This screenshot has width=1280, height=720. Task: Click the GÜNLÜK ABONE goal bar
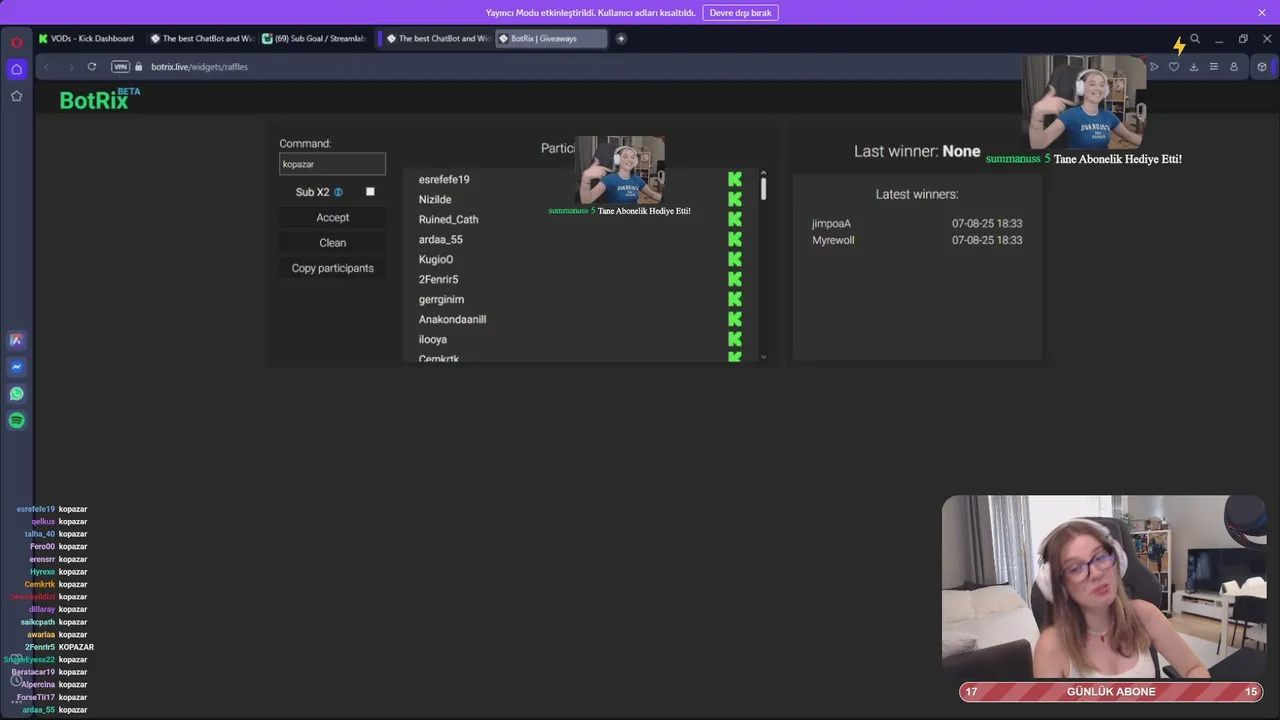1111,692
